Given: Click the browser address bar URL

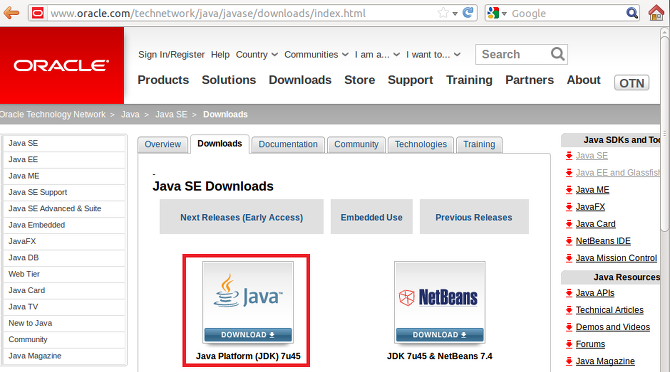Looking at the screenshot, I should pos(208,13).
